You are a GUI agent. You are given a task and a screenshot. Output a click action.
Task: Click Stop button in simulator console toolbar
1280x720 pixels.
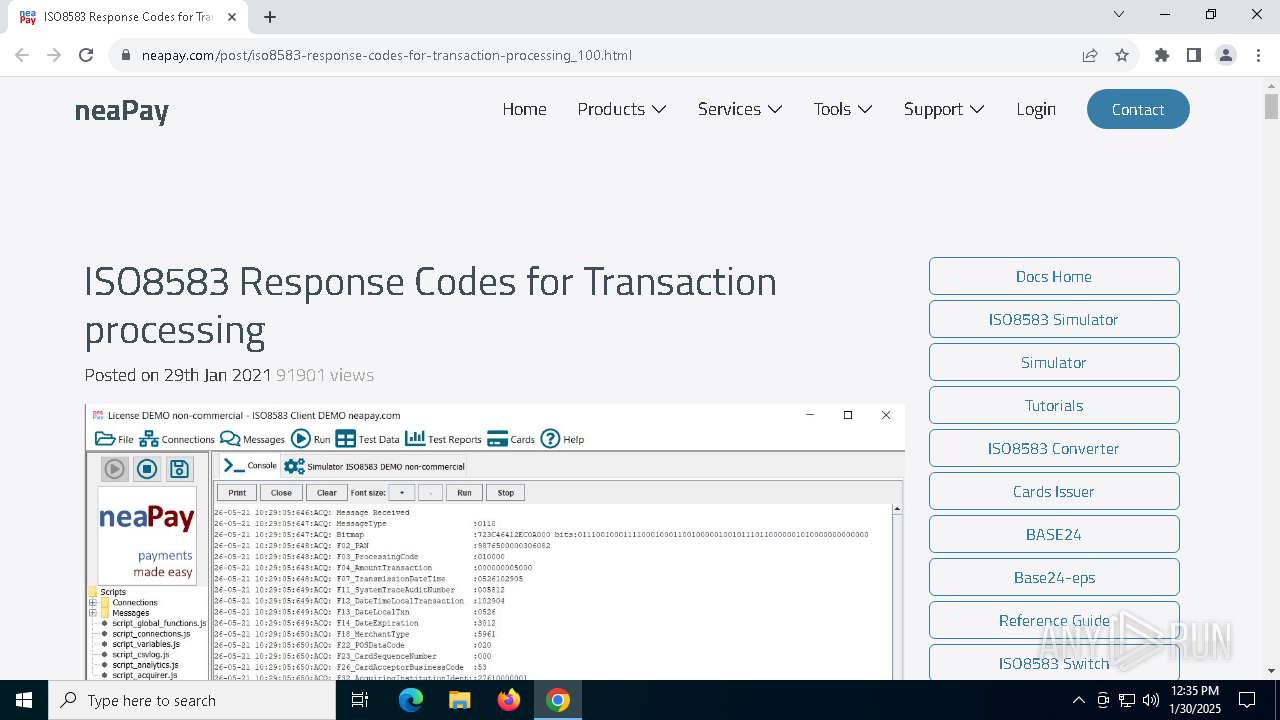click(506, 492)
